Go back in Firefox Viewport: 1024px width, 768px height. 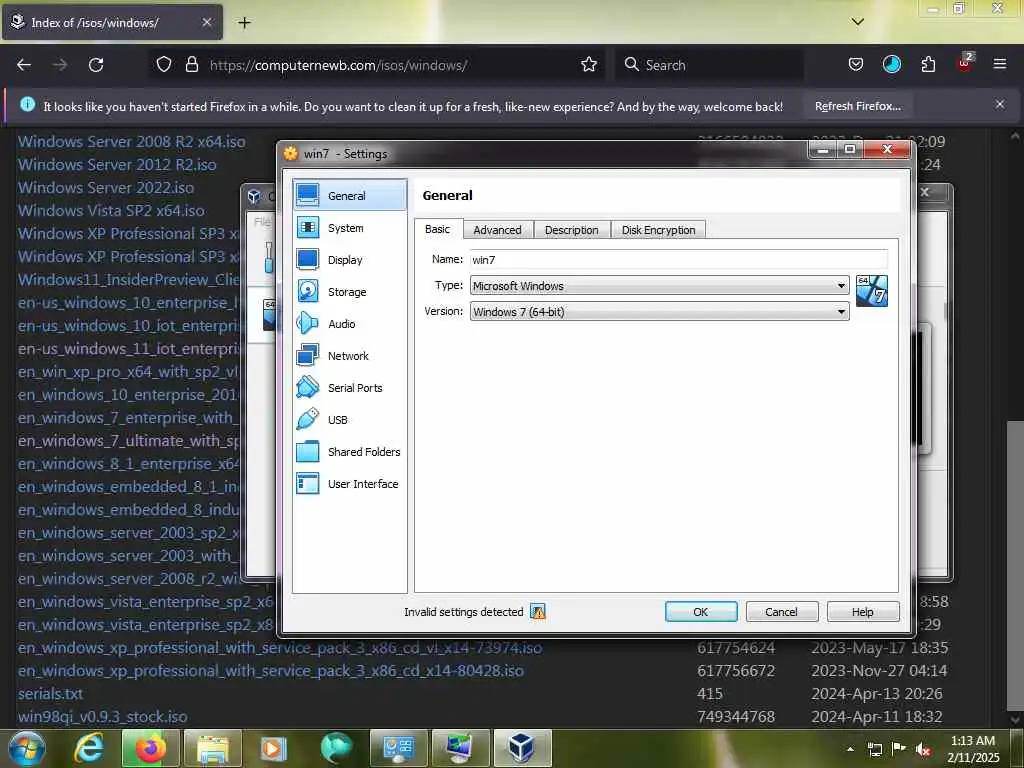tap(24, 65)
